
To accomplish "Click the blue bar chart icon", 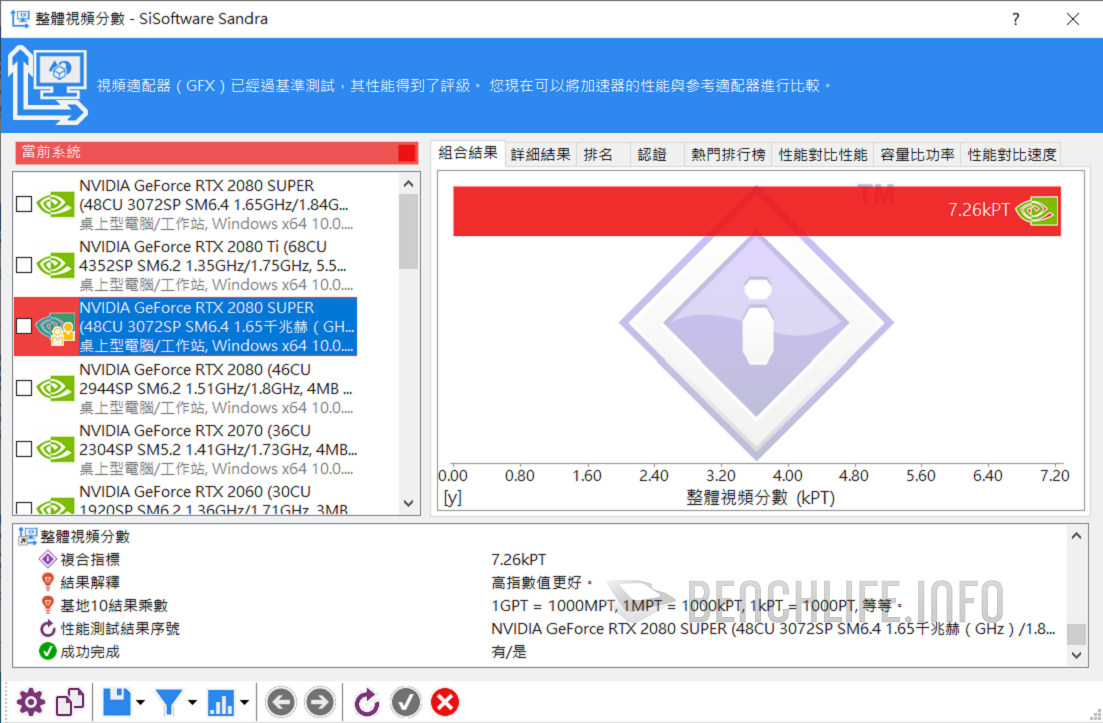I will click(221, 702).
